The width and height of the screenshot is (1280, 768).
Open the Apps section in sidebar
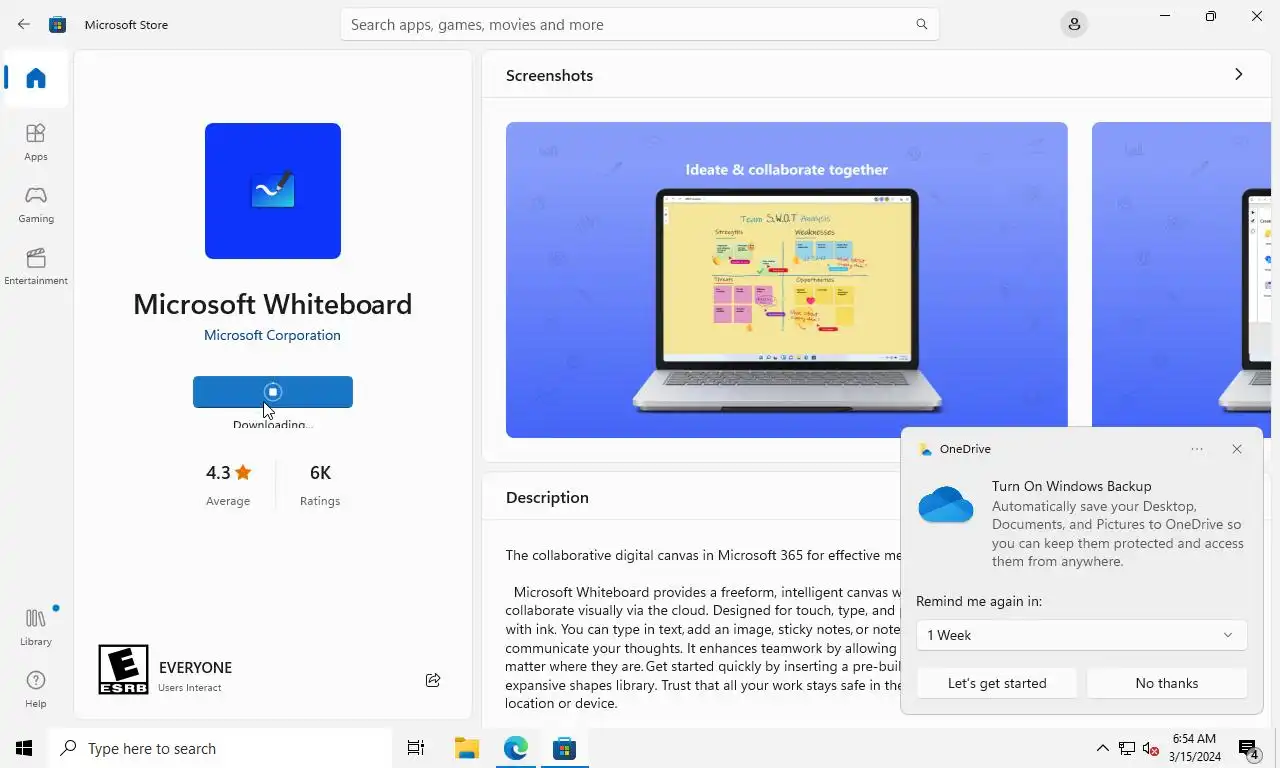[x=36, y=142]
